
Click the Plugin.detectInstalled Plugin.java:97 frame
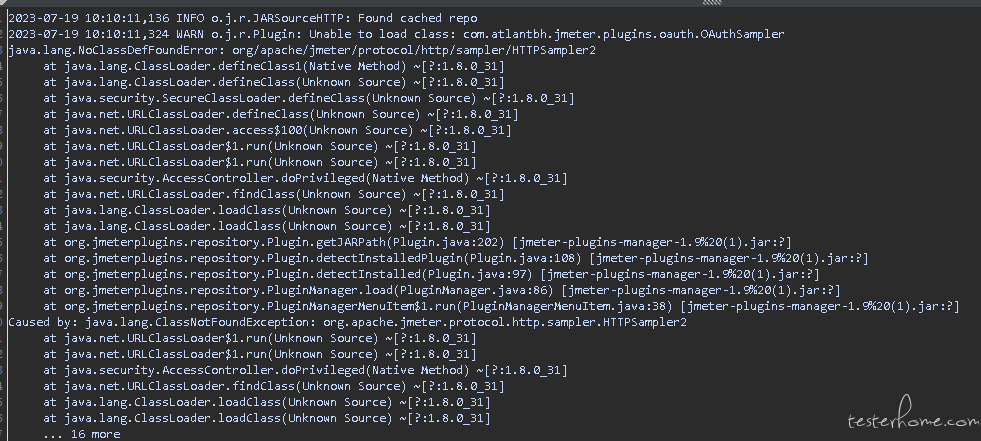[x=431, y=275]
